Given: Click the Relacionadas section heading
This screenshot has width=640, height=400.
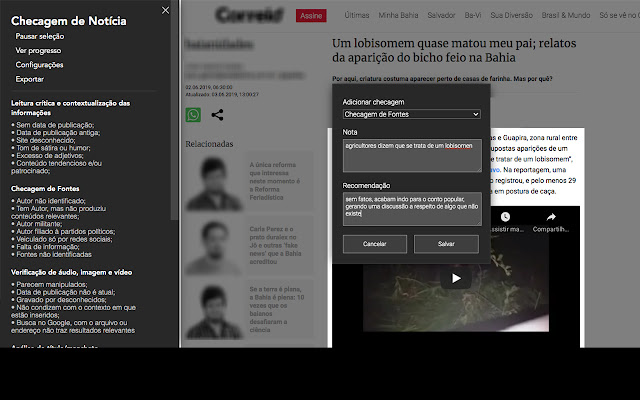Looking at the screenshot, I should click(x=209, y=144).
